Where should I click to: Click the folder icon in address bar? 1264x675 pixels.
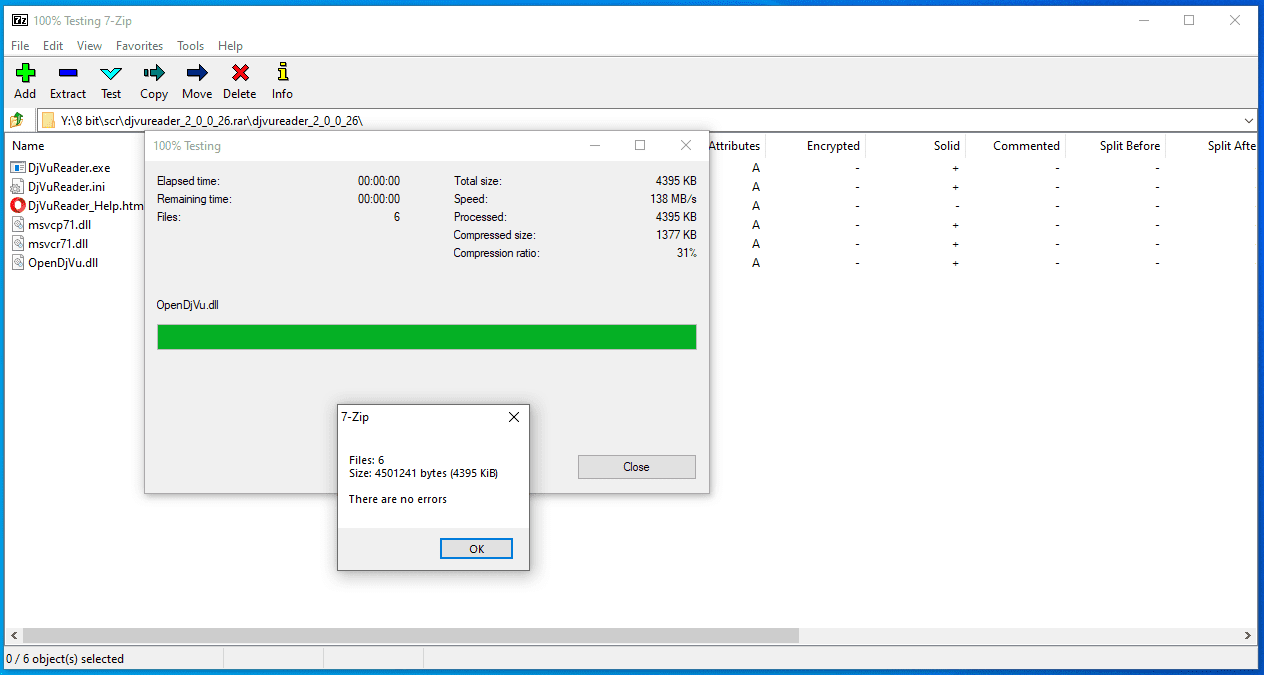click(48, 121)
